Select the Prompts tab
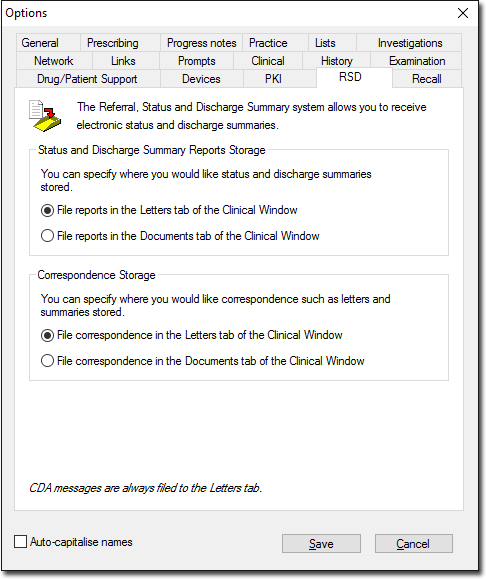The image size is (486, 579). pyautogui.click(x=196, y=61)
